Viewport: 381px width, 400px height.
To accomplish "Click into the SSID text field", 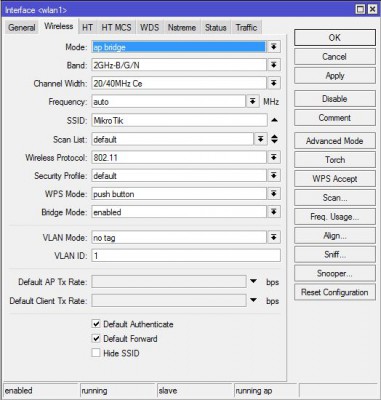I will coord(179,120).
